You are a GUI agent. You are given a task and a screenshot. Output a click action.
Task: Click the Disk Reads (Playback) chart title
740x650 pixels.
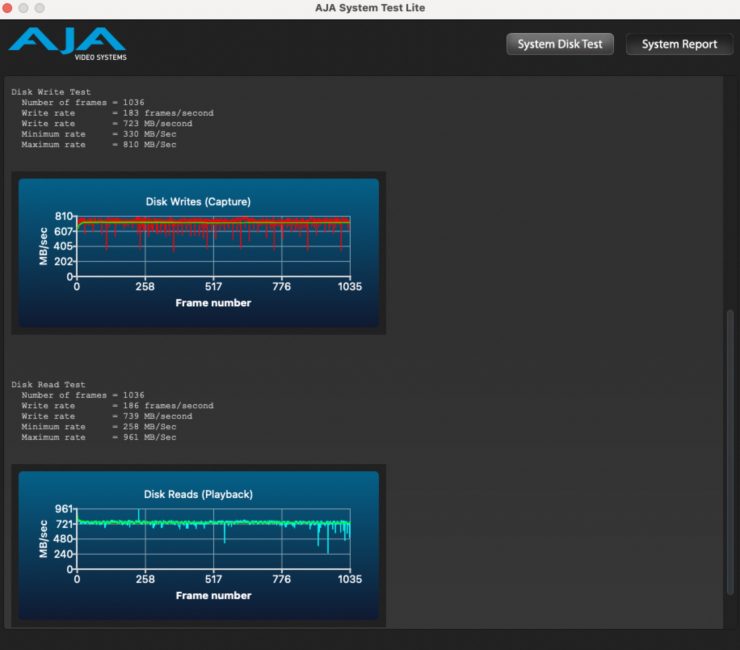tap(198, 494)
